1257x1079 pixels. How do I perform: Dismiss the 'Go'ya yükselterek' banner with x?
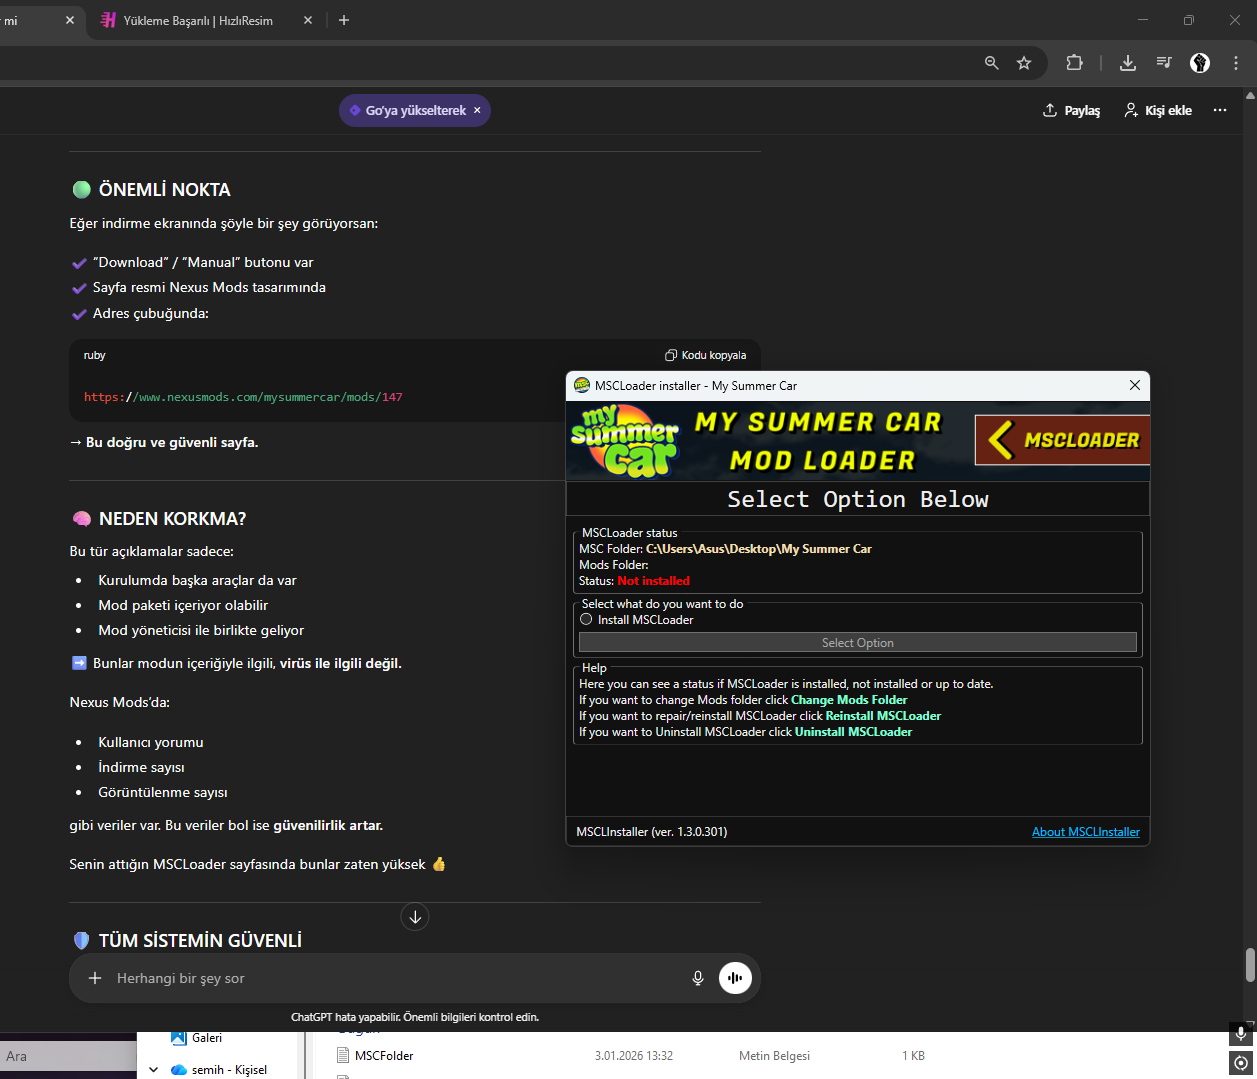[477, 111]
